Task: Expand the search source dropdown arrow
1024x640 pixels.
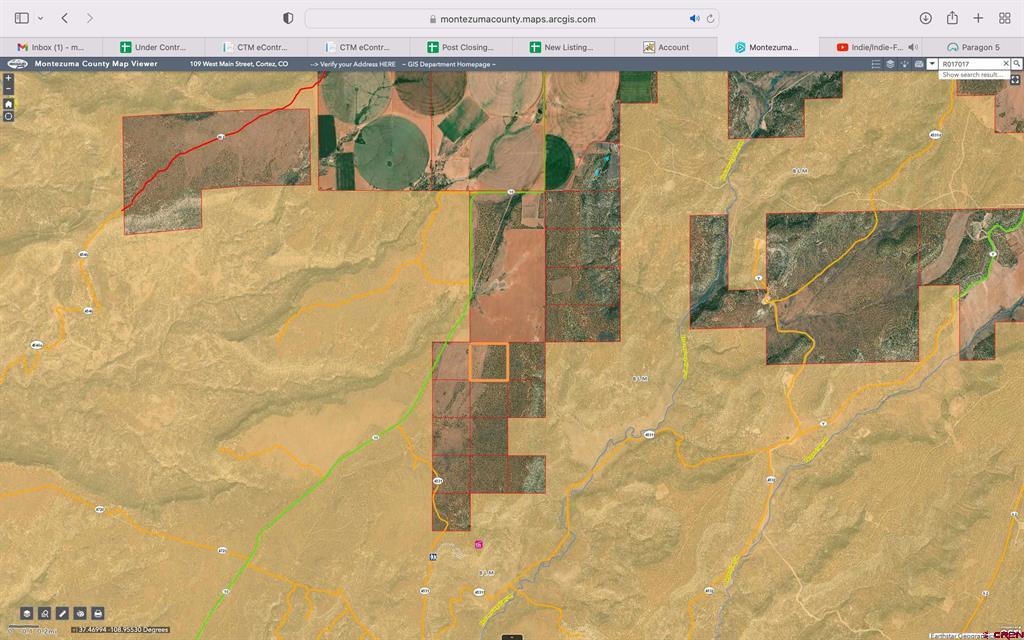Action: tap(932, 64)
